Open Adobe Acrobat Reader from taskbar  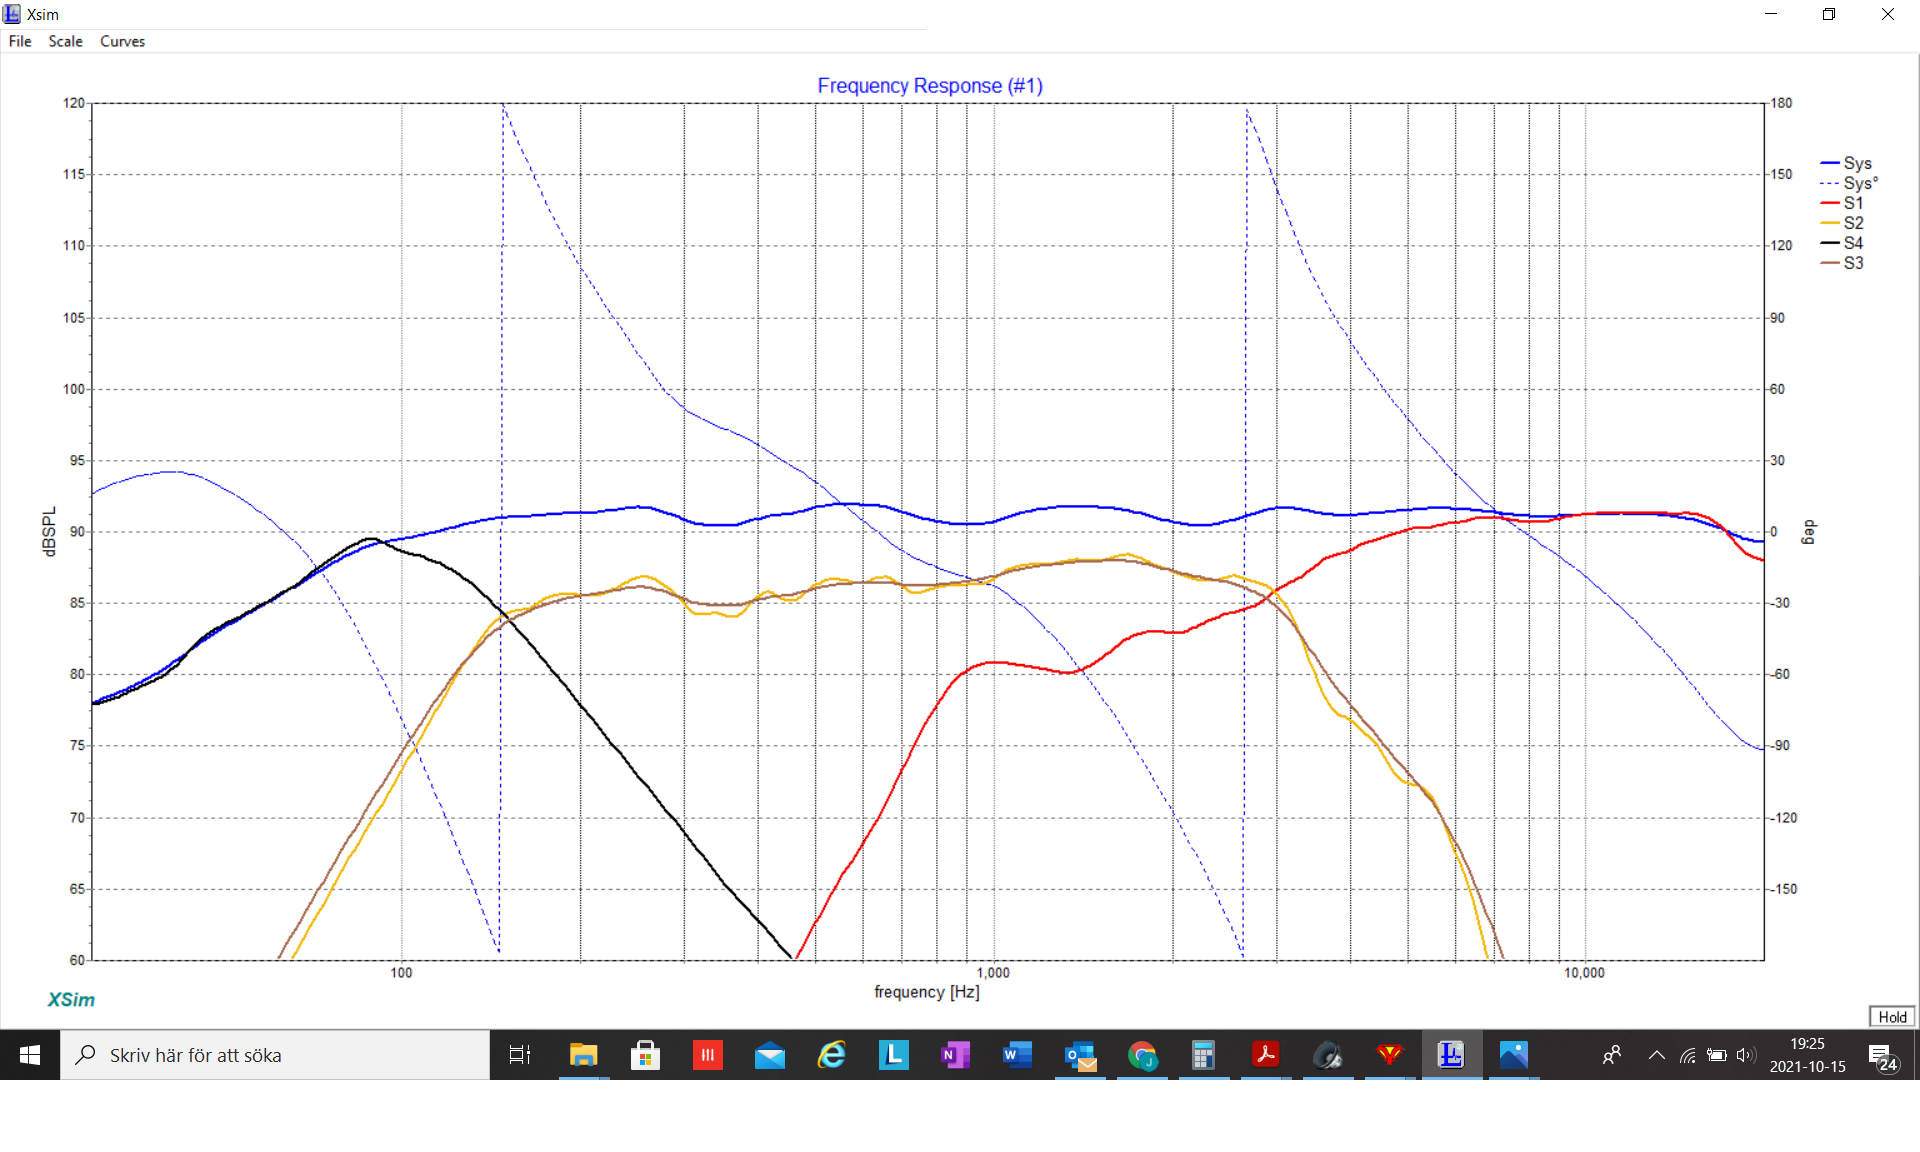point(1265,1055)
